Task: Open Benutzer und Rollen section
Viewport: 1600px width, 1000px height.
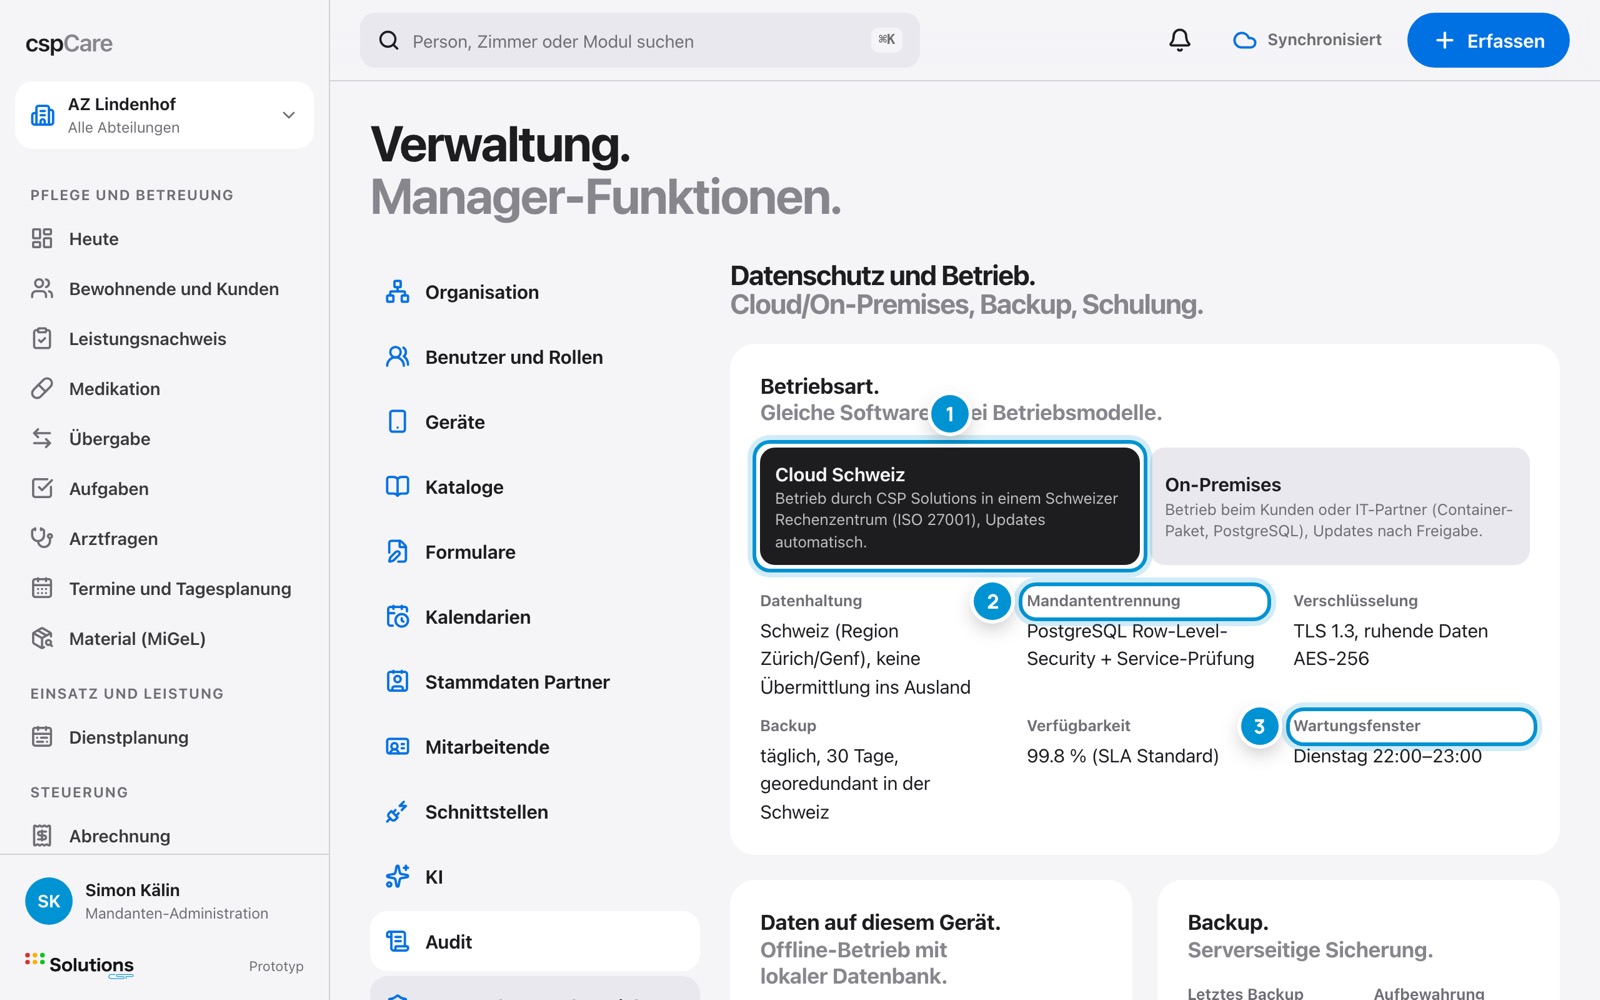Action: pos(535,357)
